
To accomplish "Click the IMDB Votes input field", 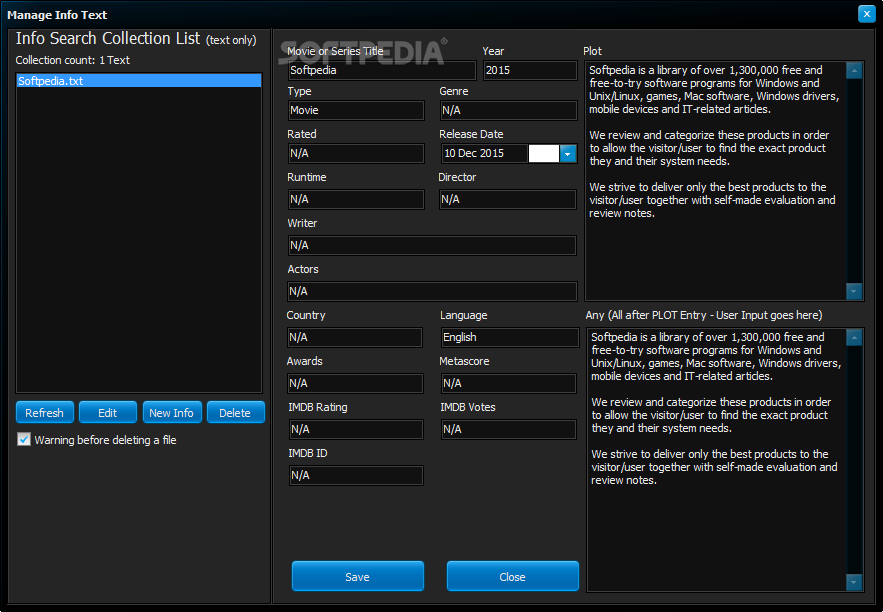I will 509,430.
